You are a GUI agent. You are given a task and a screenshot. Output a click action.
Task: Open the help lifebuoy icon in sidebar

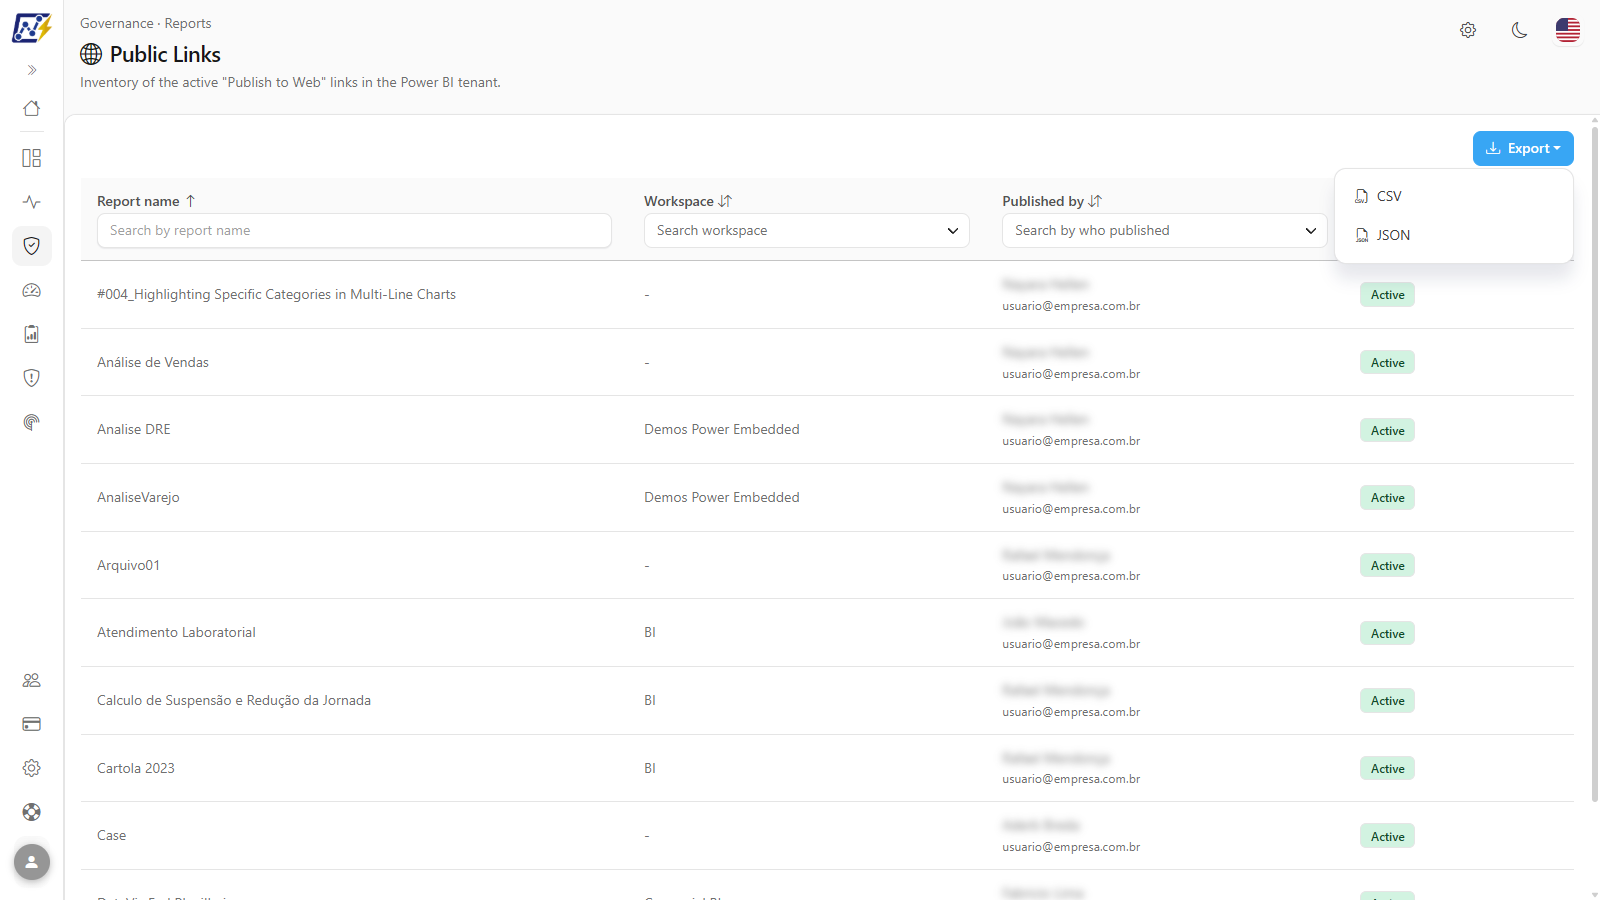click(x=32, y=812)
